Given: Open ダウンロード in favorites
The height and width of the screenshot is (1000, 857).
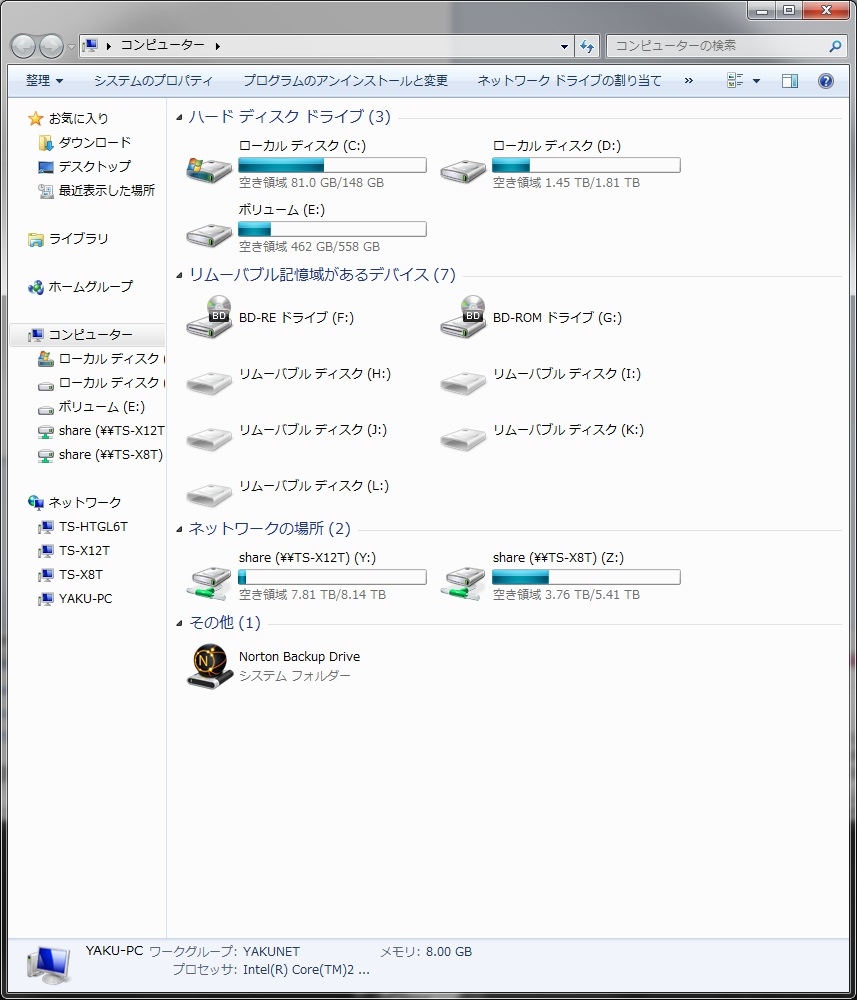Looking at the screenshot, I should (x=94, y=142).
